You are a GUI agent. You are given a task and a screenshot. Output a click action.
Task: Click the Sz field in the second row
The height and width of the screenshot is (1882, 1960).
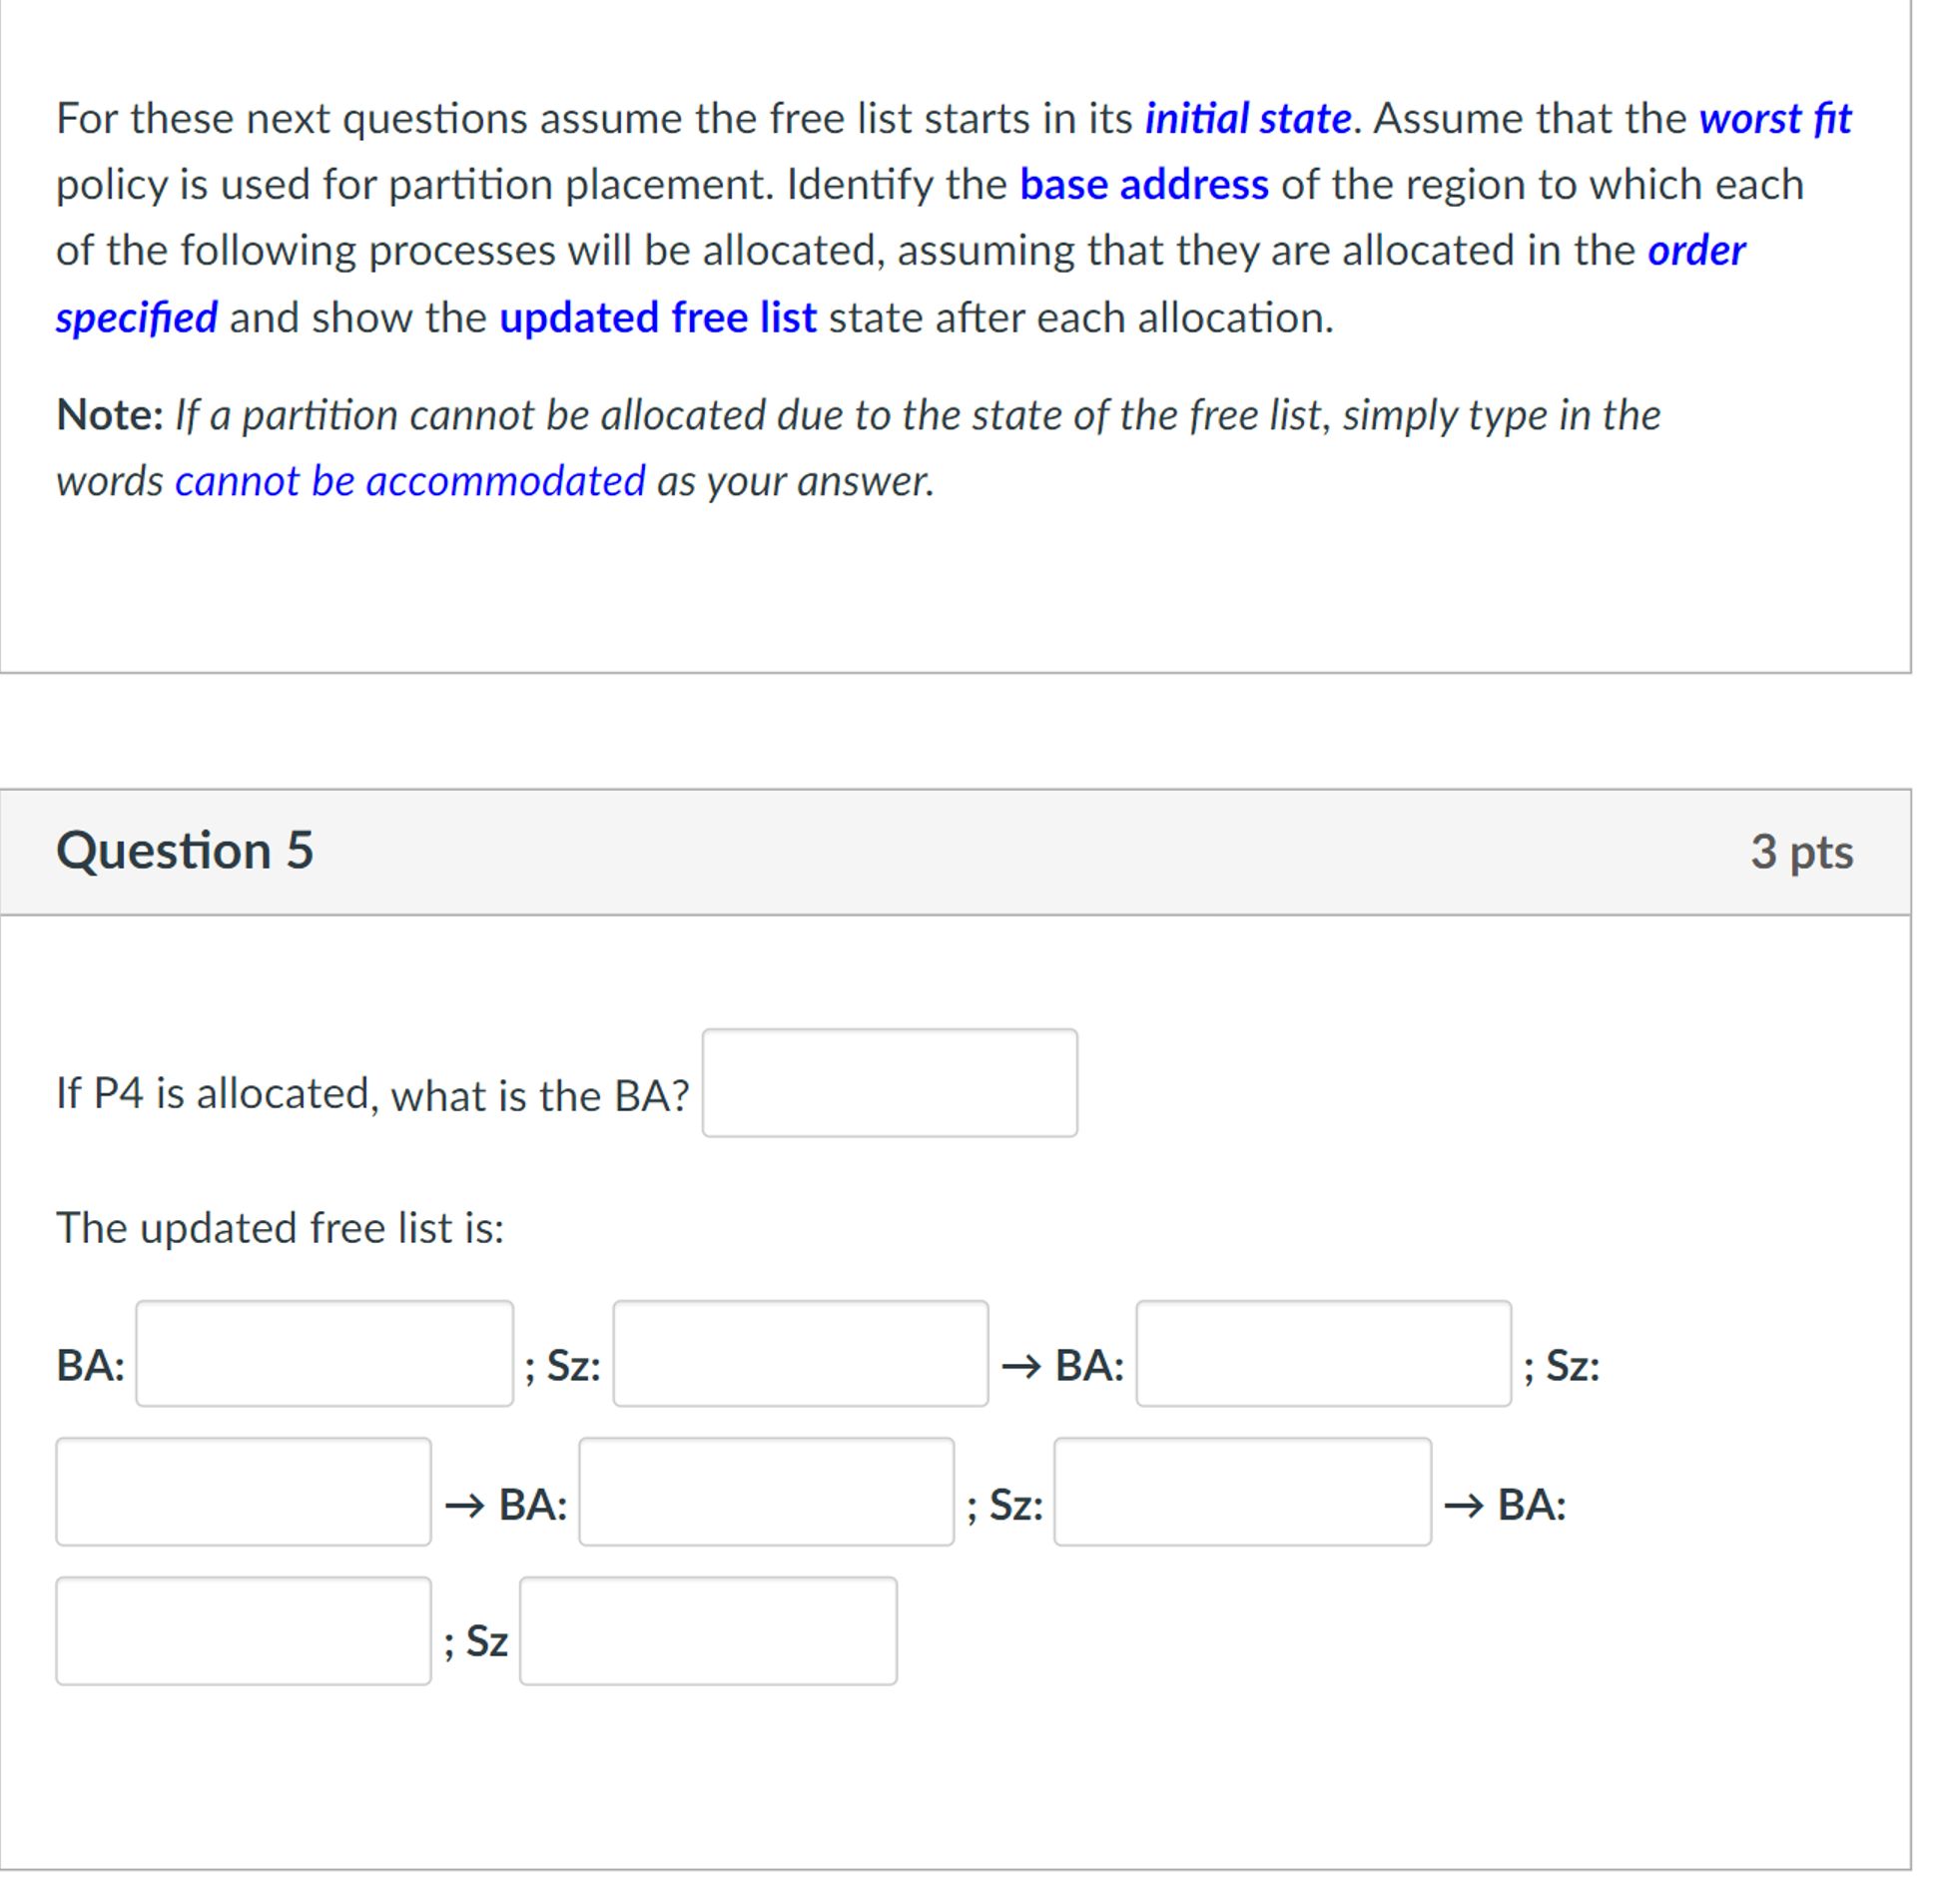coord(1240,1505)
